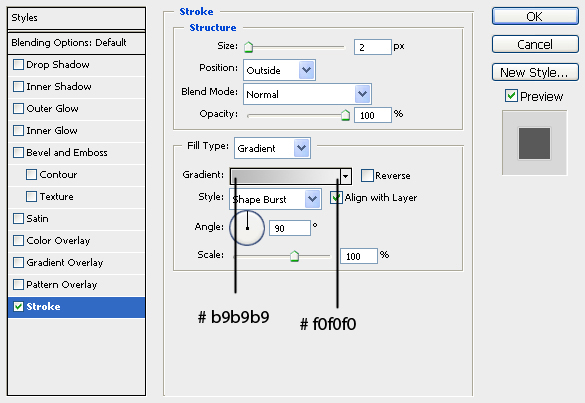Image resolution: width=585 pixels, height=403 pixels.
Task: Open the Fill Type dropdown showing Gradient
Action: click(272, 148)
